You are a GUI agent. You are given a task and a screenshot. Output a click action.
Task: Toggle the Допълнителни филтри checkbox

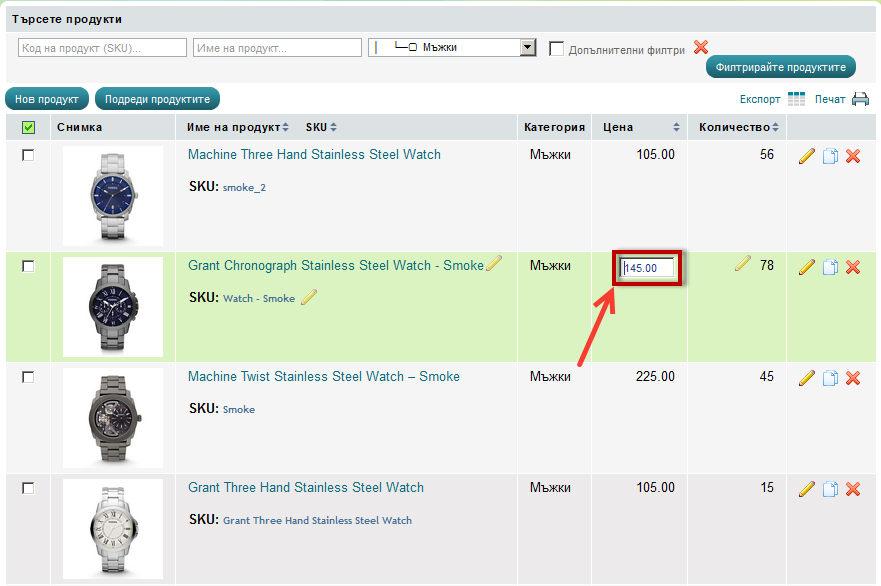click(x=557, y=48)
